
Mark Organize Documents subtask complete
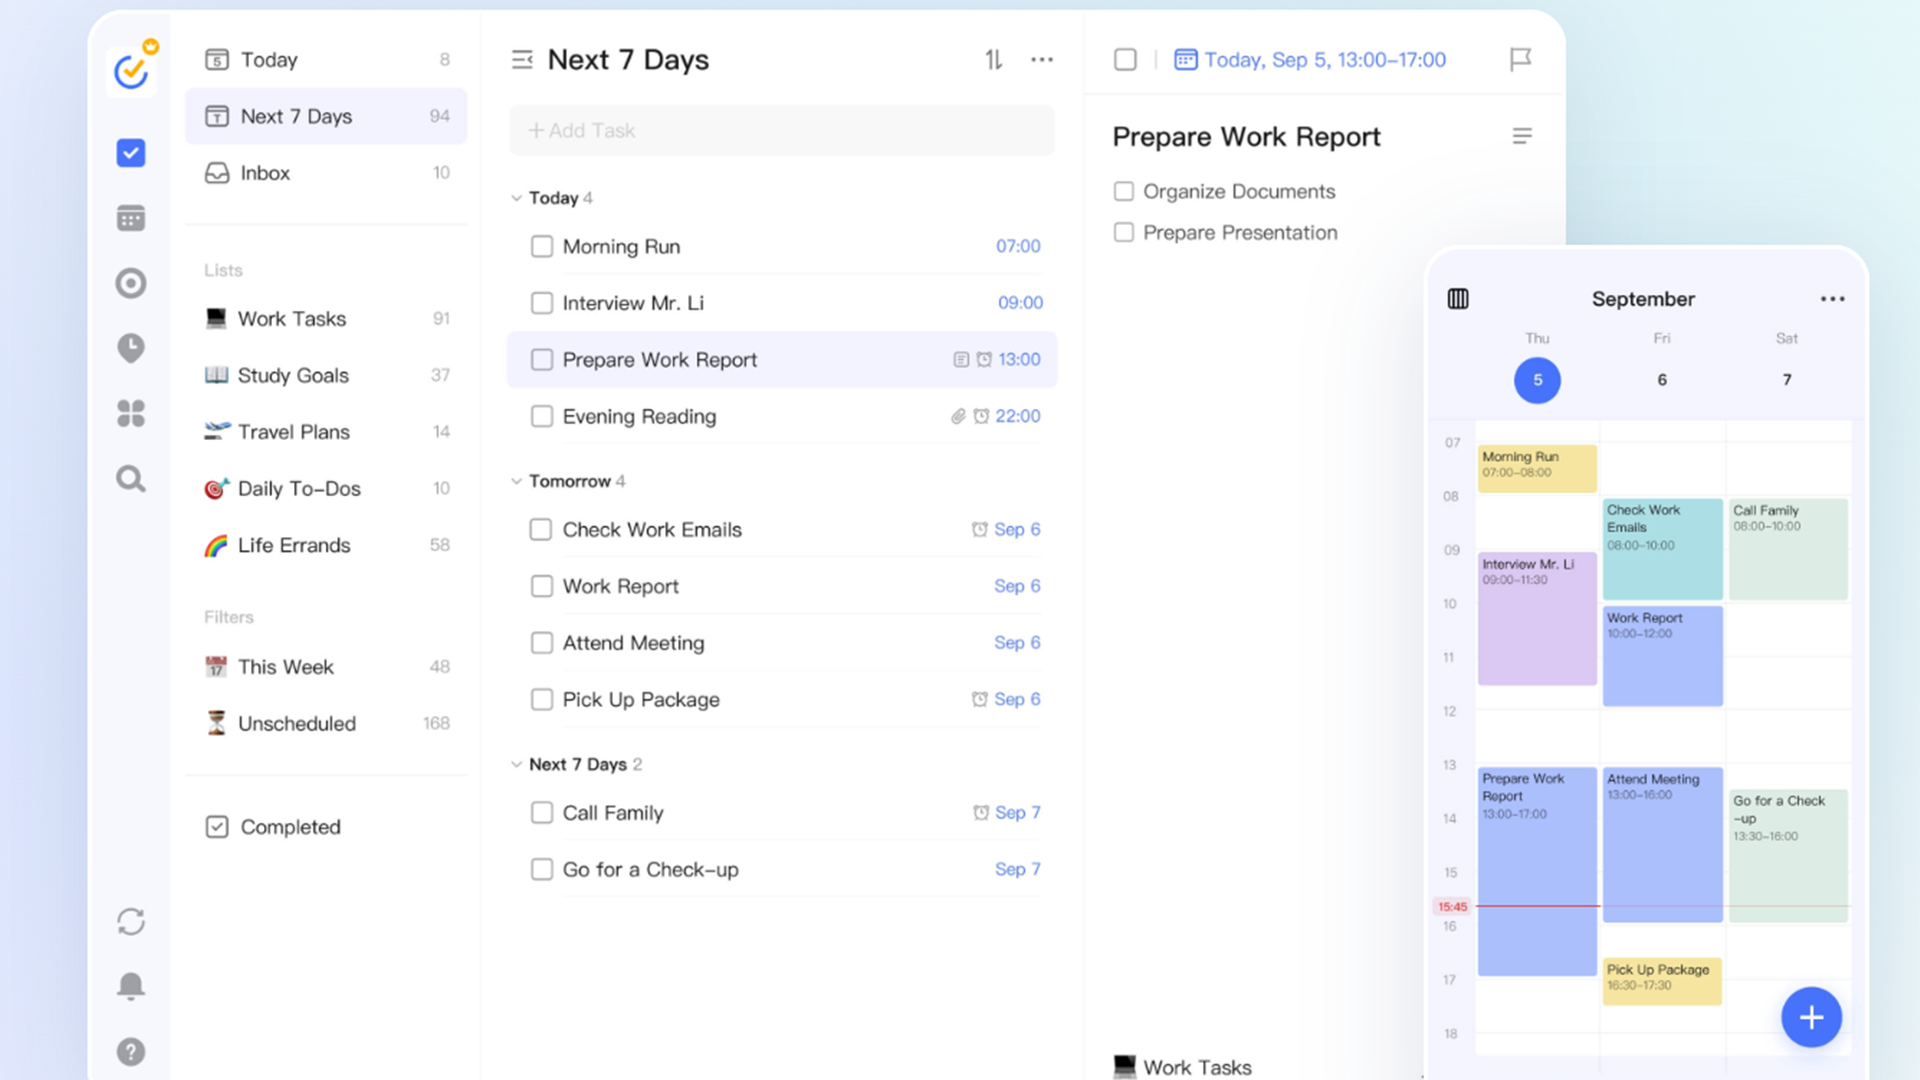tap(1124, 191)
